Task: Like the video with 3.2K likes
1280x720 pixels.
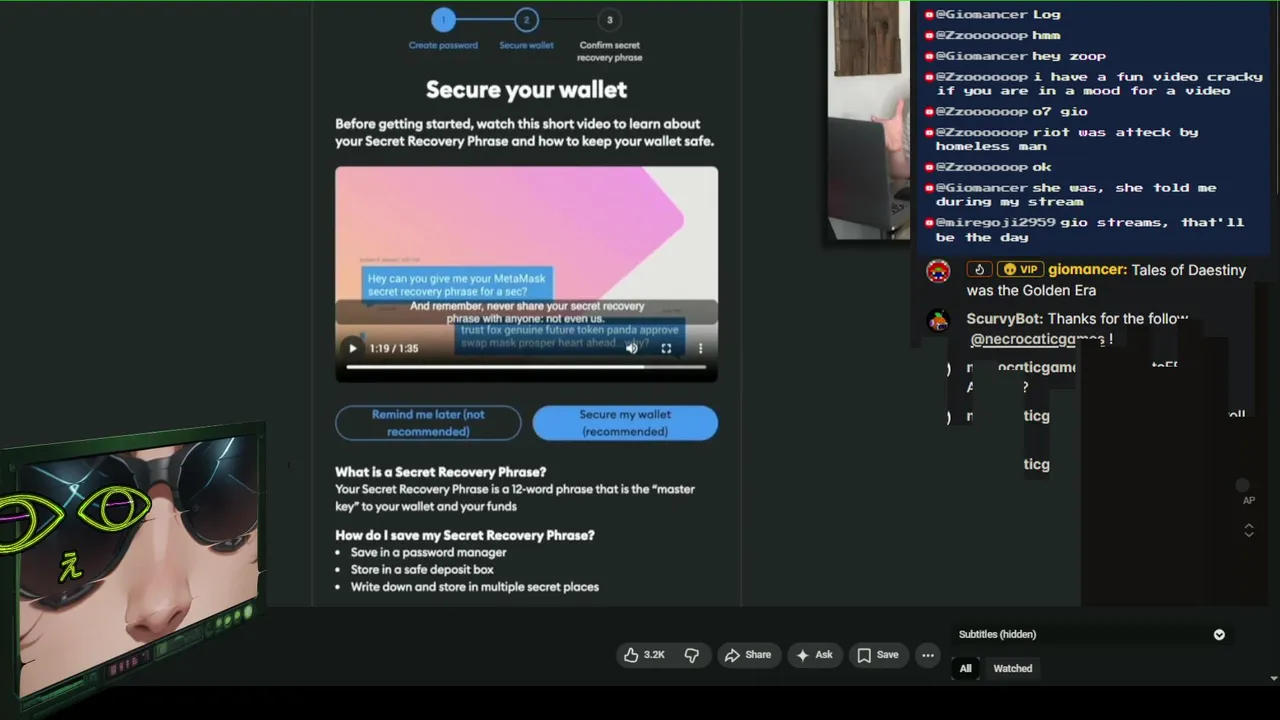Action: point(643,655)
